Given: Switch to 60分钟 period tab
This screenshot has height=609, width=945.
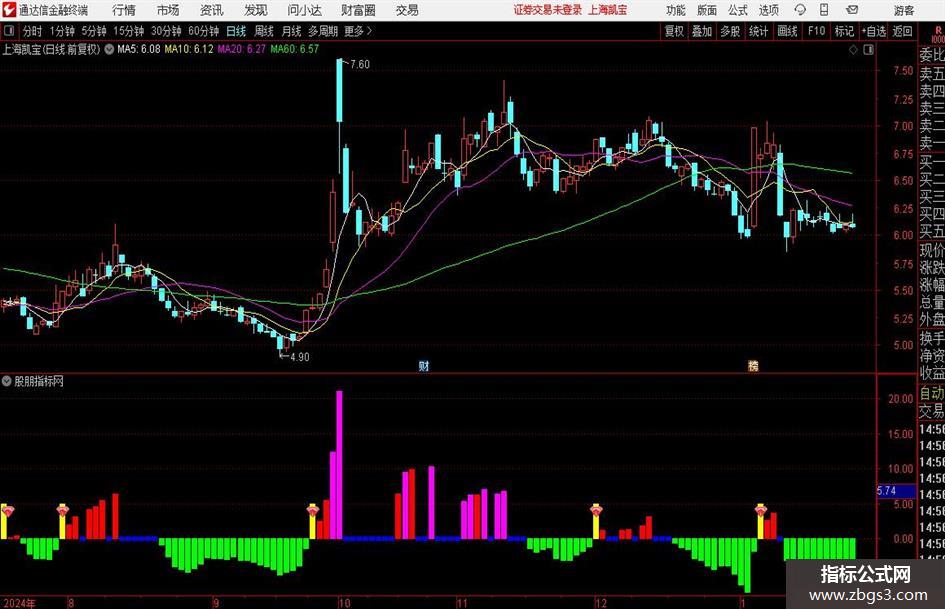Looking at the screenshot, I should (204, 31).
